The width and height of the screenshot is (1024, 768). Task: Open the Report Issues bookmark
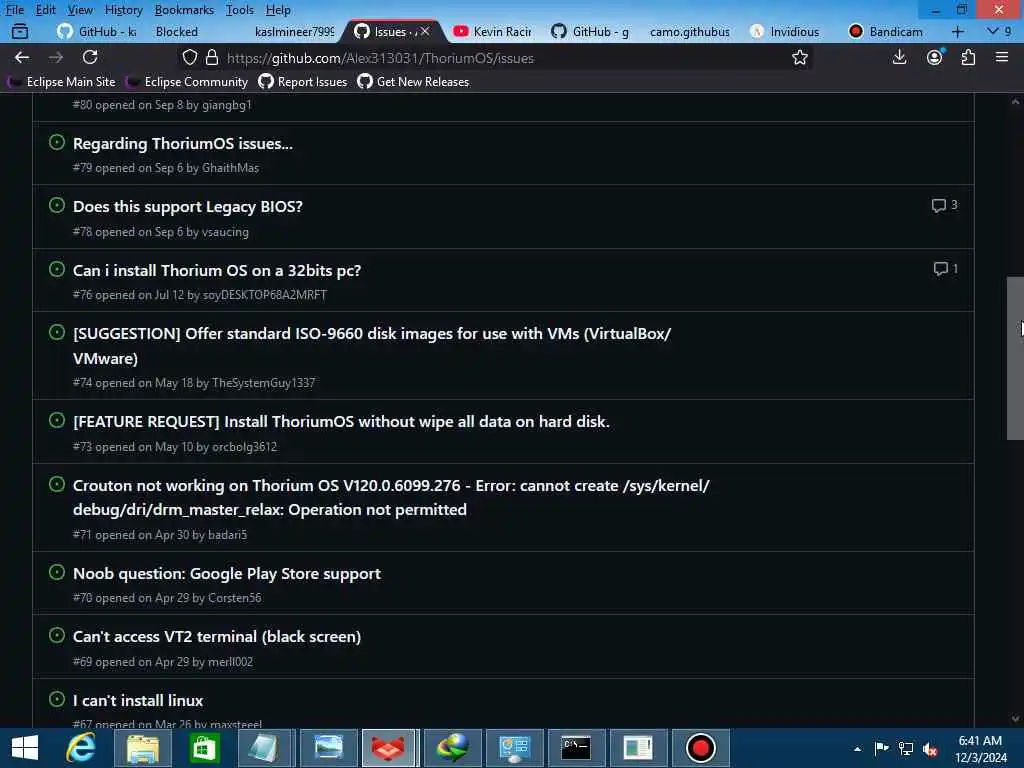303,82
